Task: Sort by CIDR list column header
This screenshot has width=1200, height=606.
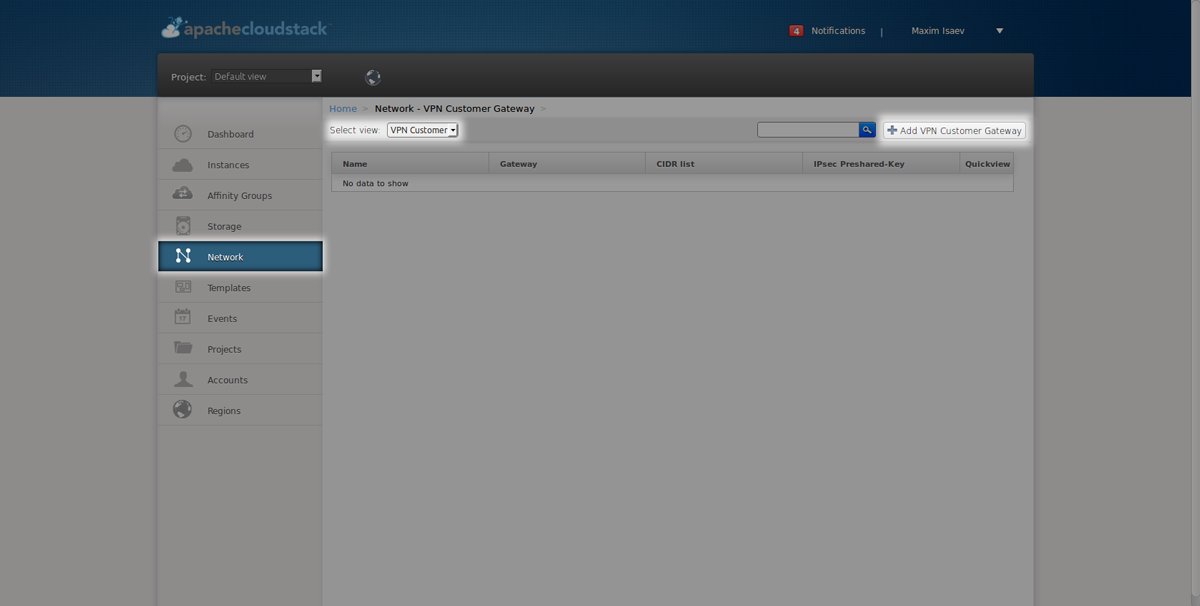Action: pos(724,163)
